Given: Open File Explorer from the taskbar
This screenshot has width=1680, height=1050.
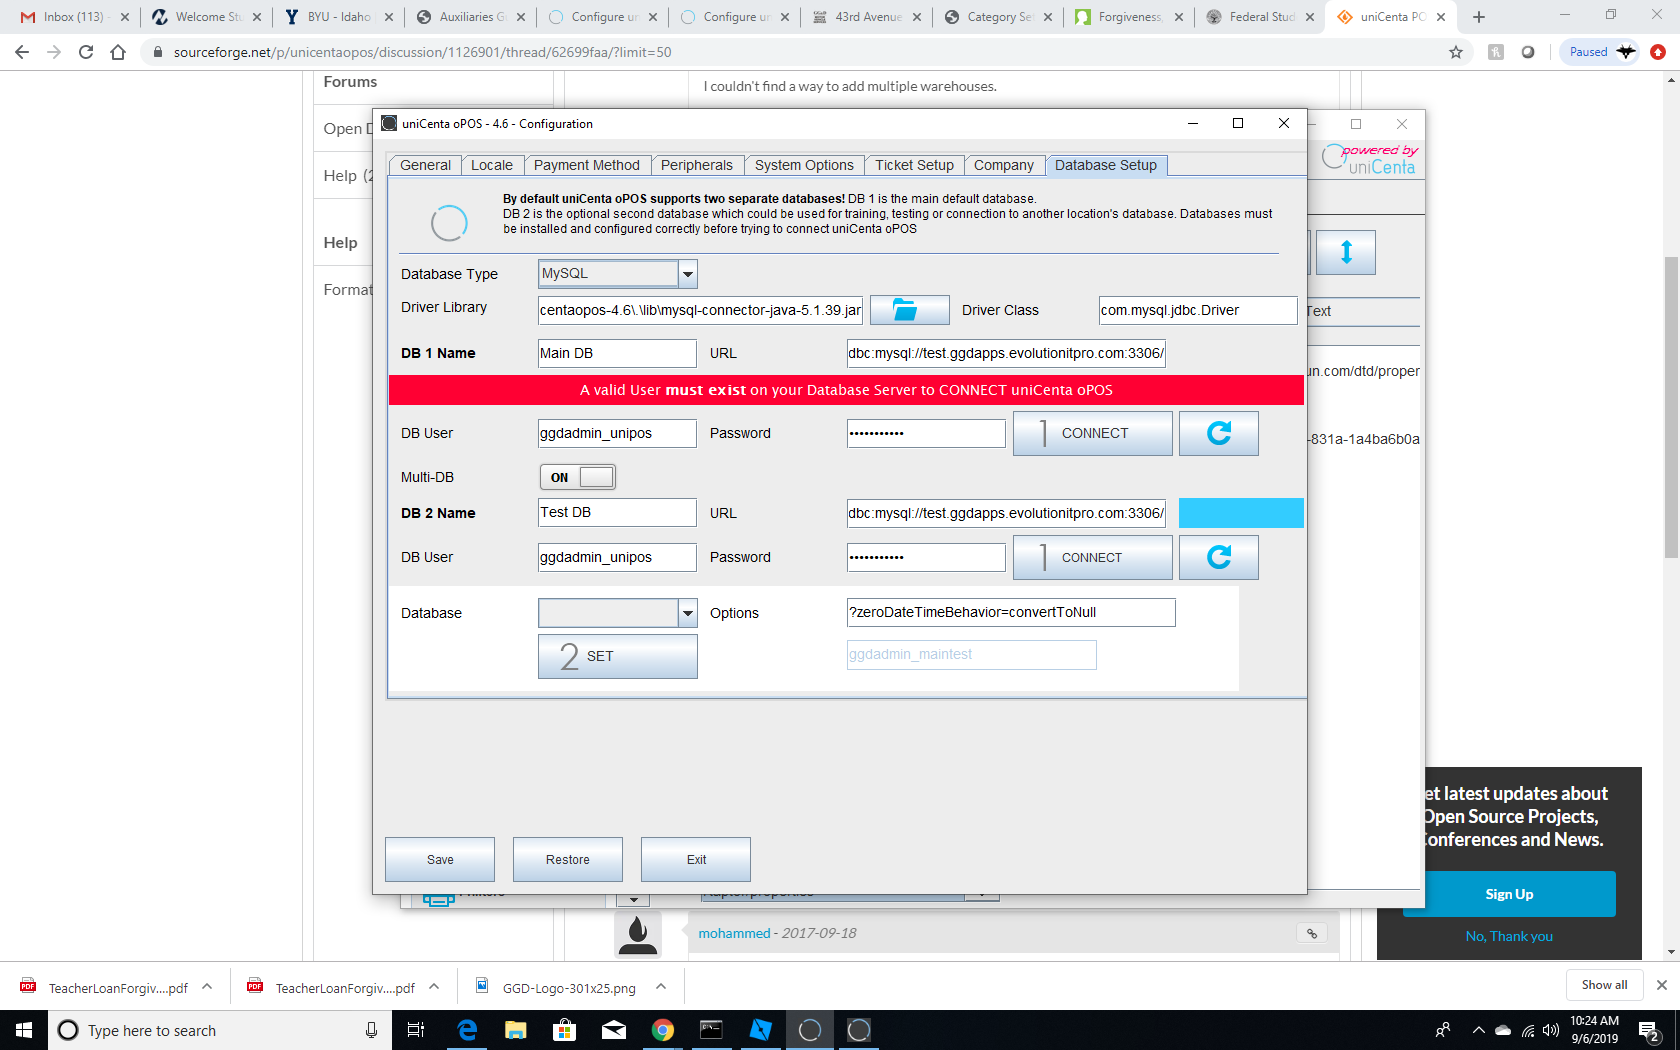Looking at the screenshot, I should [515, 1030].
